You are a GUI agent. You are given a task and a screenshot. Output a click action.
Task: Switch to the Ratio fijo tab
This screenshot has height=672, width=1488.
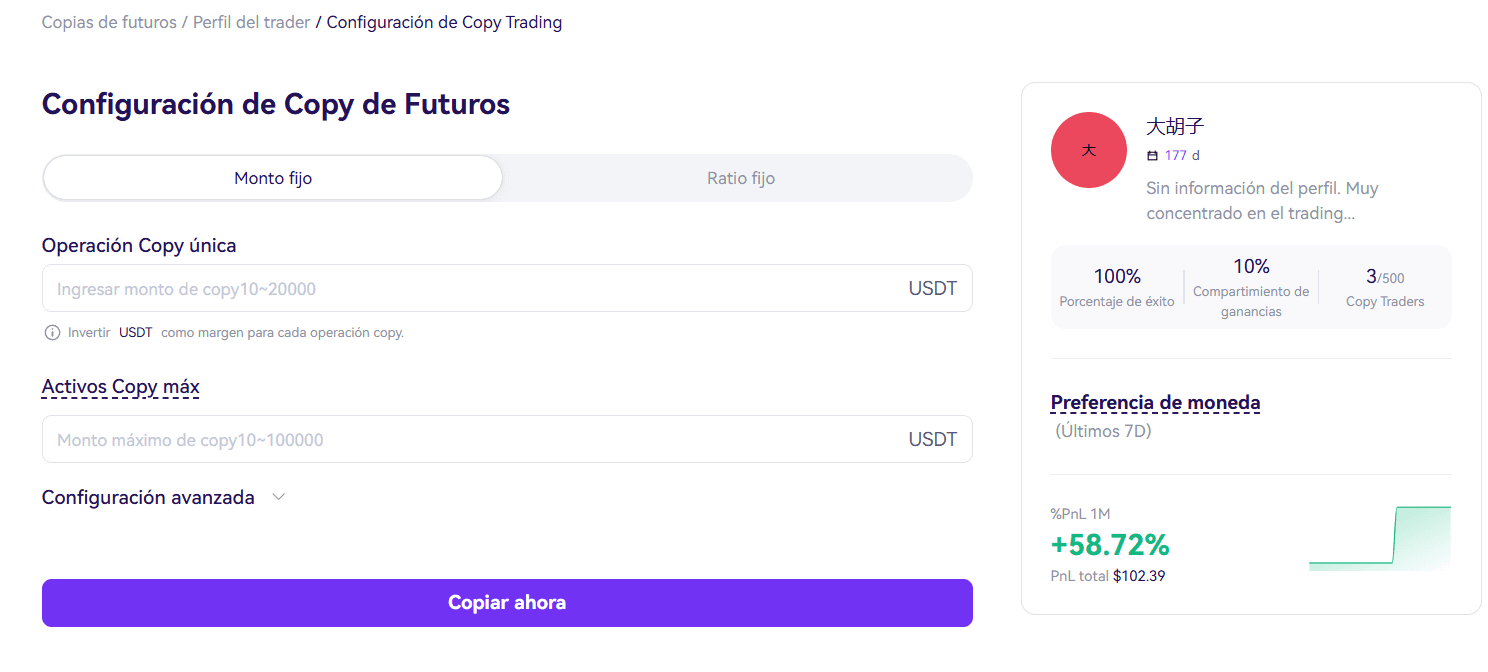(x=741, y=178)
